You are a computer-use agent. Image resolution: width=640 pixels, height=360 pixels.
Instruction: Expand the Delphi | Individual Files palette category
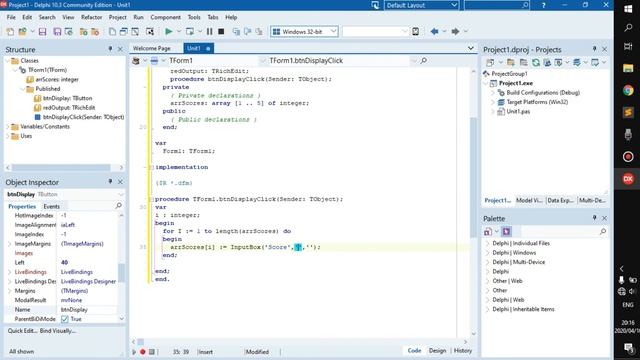[x=487, y=243]
